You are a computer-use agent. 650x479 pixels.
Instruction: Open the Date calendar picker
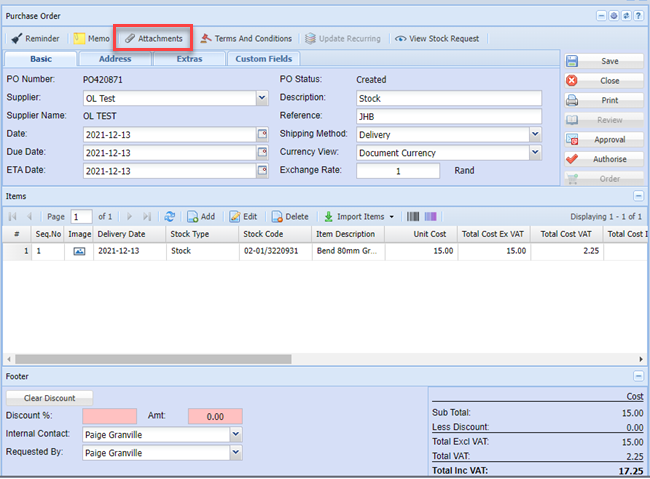pos(262,134)
